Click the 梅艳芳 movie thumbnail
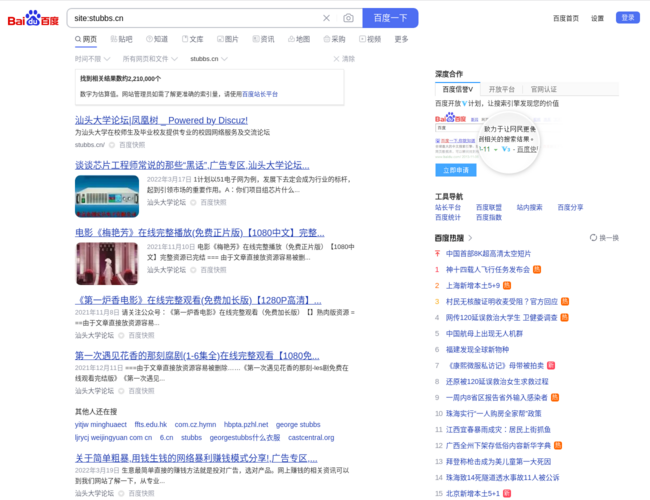This screenshot has width=650, height=500. [107, 264]
